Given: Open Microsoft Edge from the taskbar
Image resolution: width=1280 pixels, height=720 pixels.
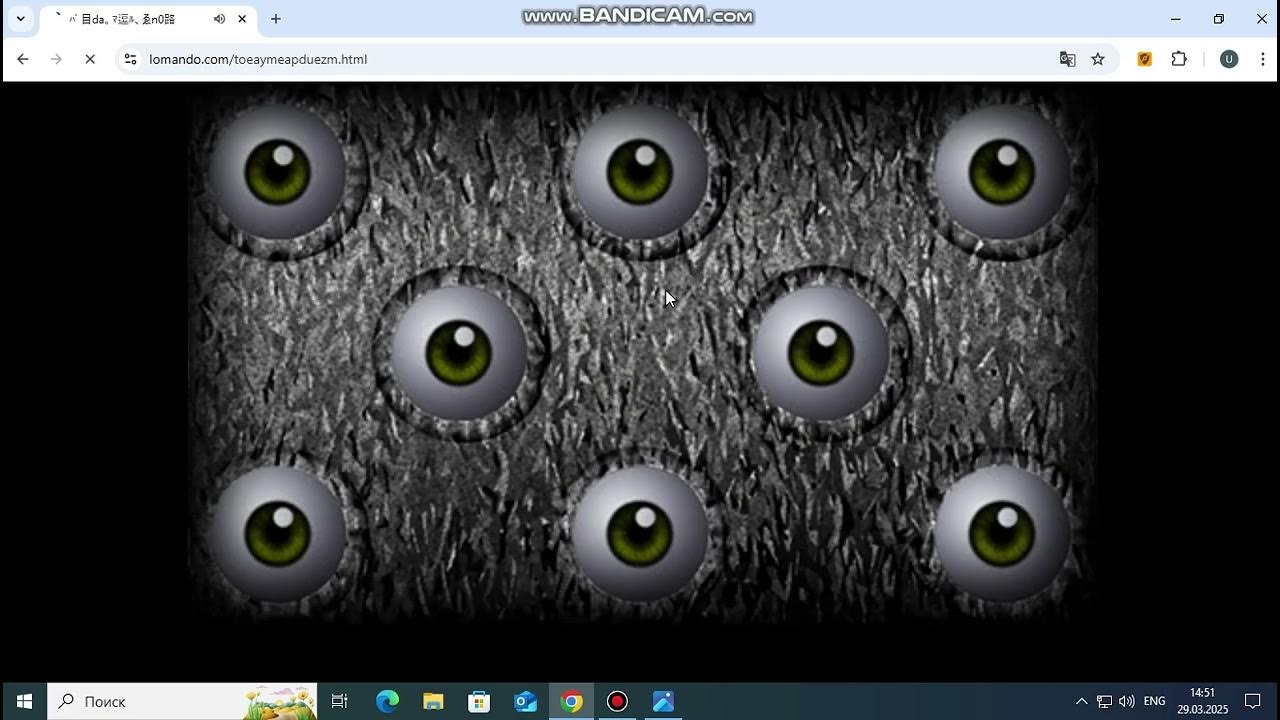Looking at the screenshot, I should tap(387, 701).
